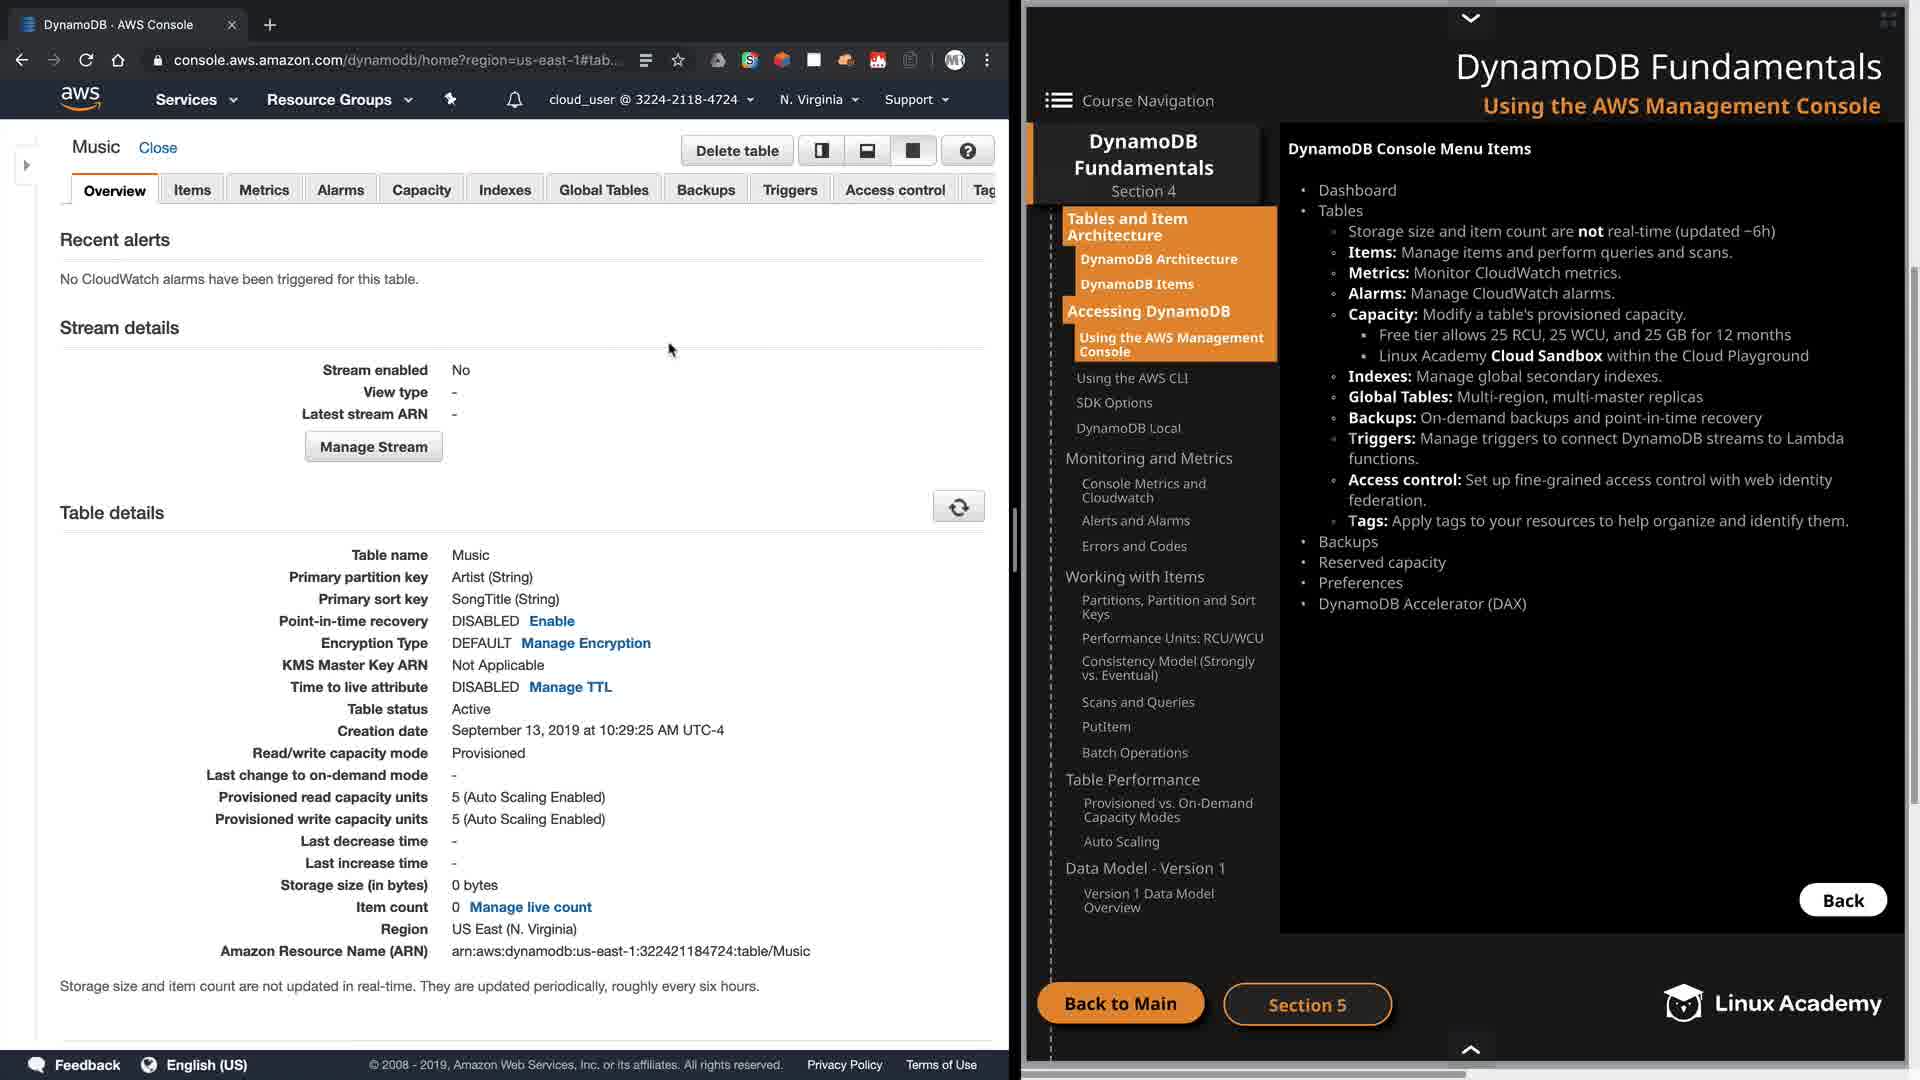Select Using the AWS CLI lesson
The height and width of the screenshot is (1080, 1920).
point(1132,378)
